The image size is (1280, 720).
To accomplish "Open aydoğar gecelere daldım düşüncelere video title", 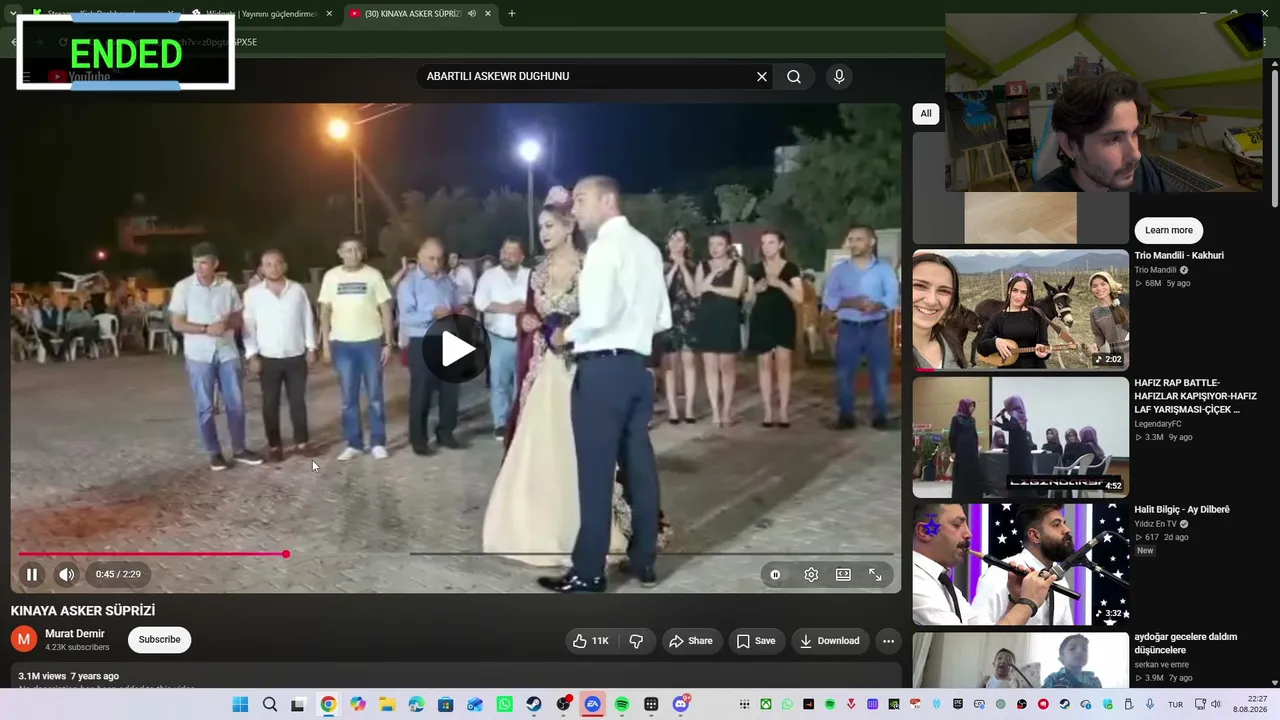I will coord(1186,643).
